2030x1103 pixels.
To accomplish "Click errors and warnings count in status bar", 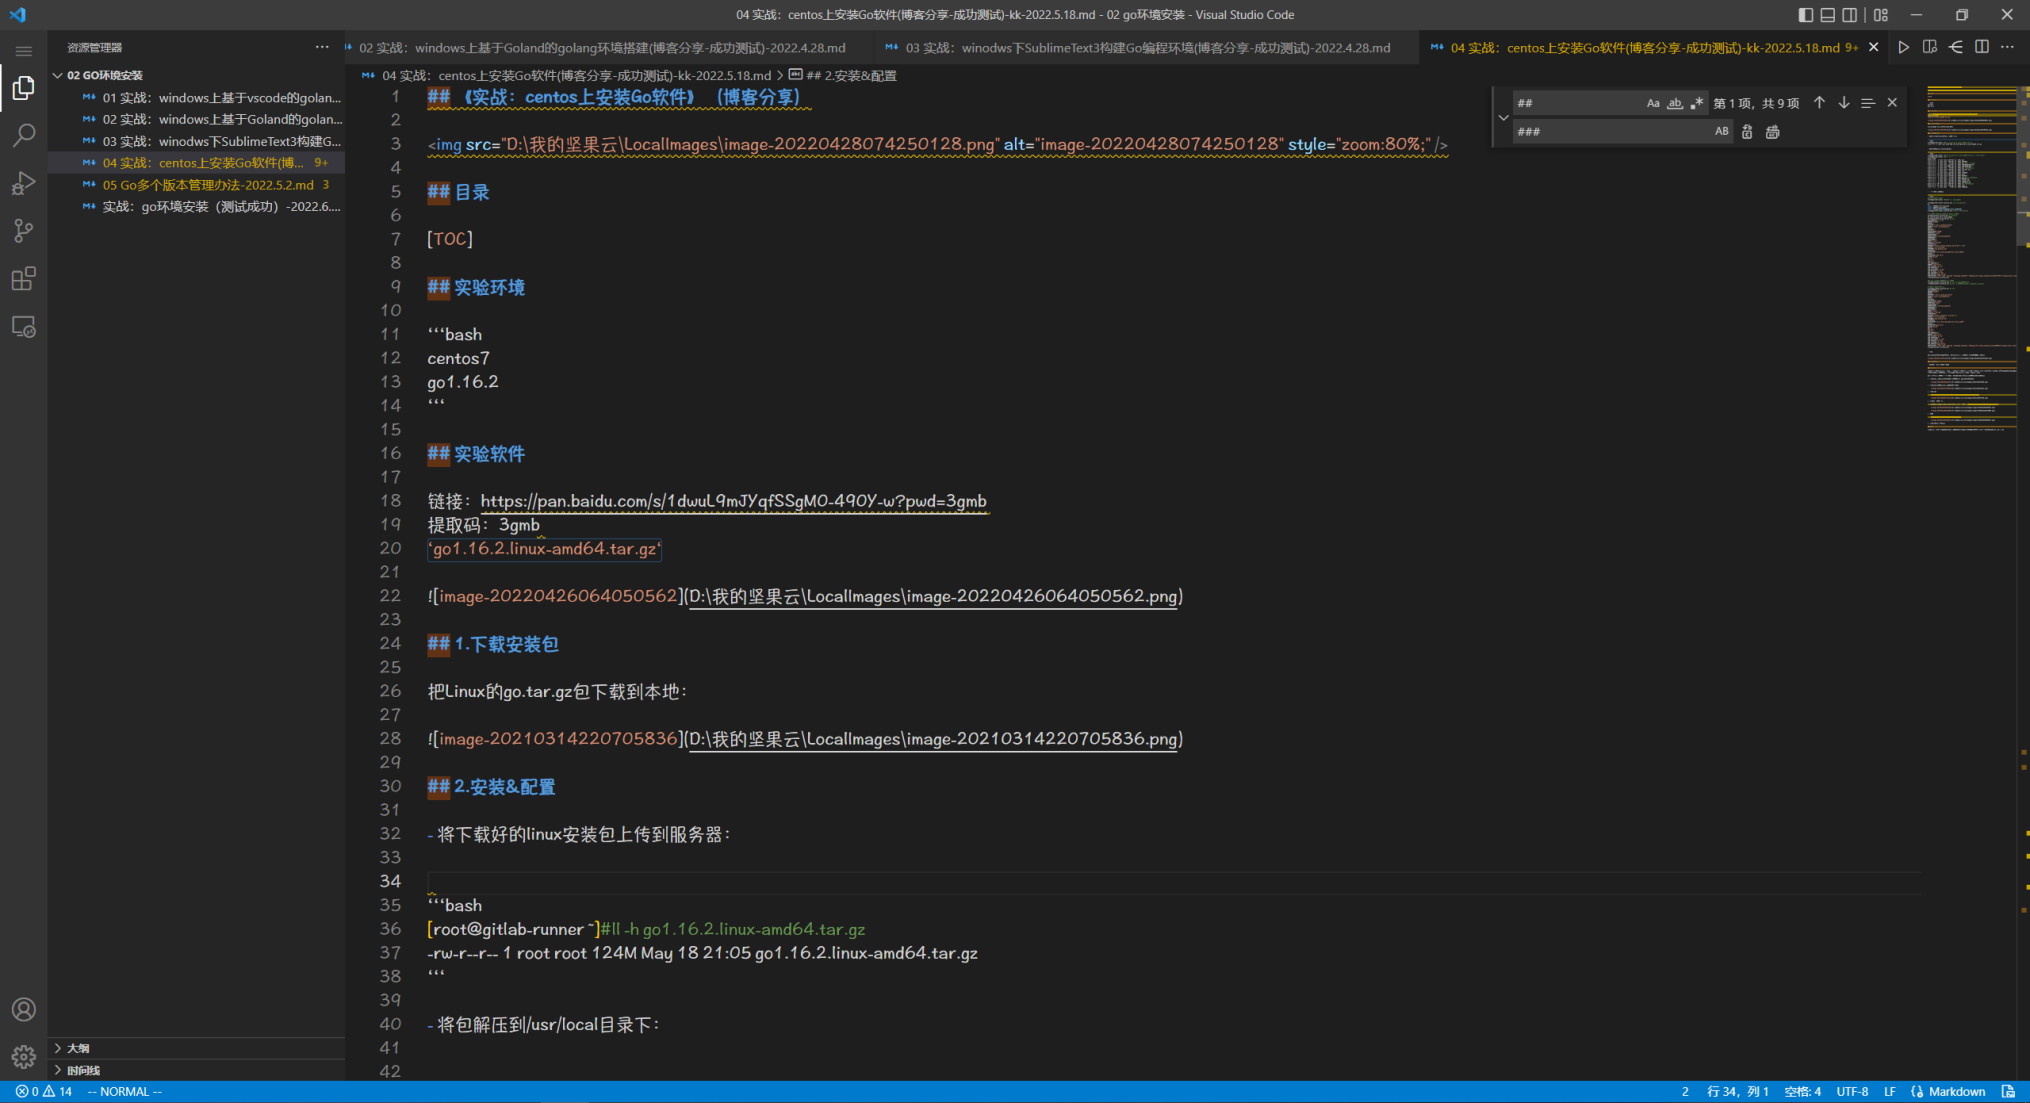I will pyautogui.click(x=44, y=1092).
